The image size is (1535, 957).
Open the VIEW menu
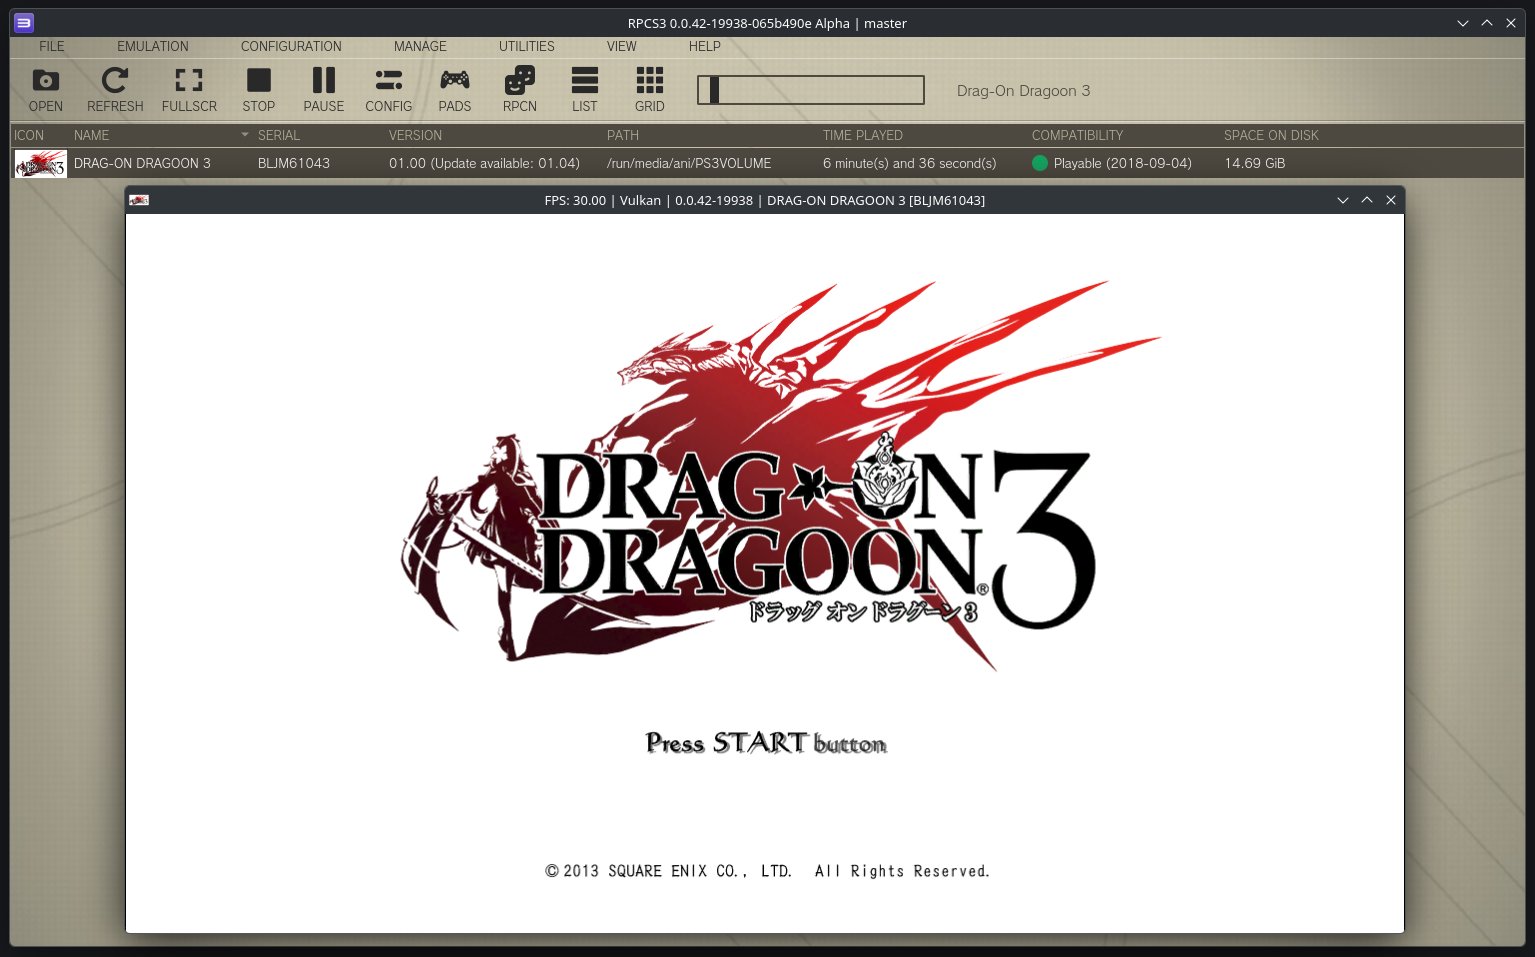pyautogui.click(x=622, y=46)
